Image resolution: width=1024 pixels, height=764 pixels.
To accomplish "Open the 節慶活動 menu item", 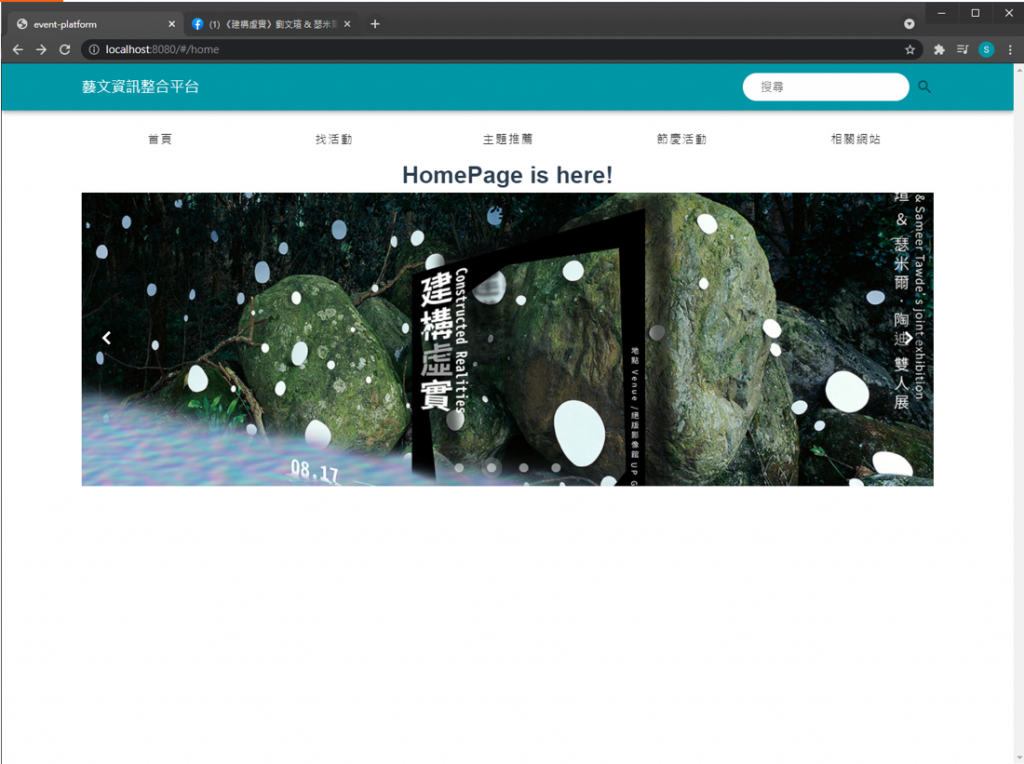I will [681, 139].
